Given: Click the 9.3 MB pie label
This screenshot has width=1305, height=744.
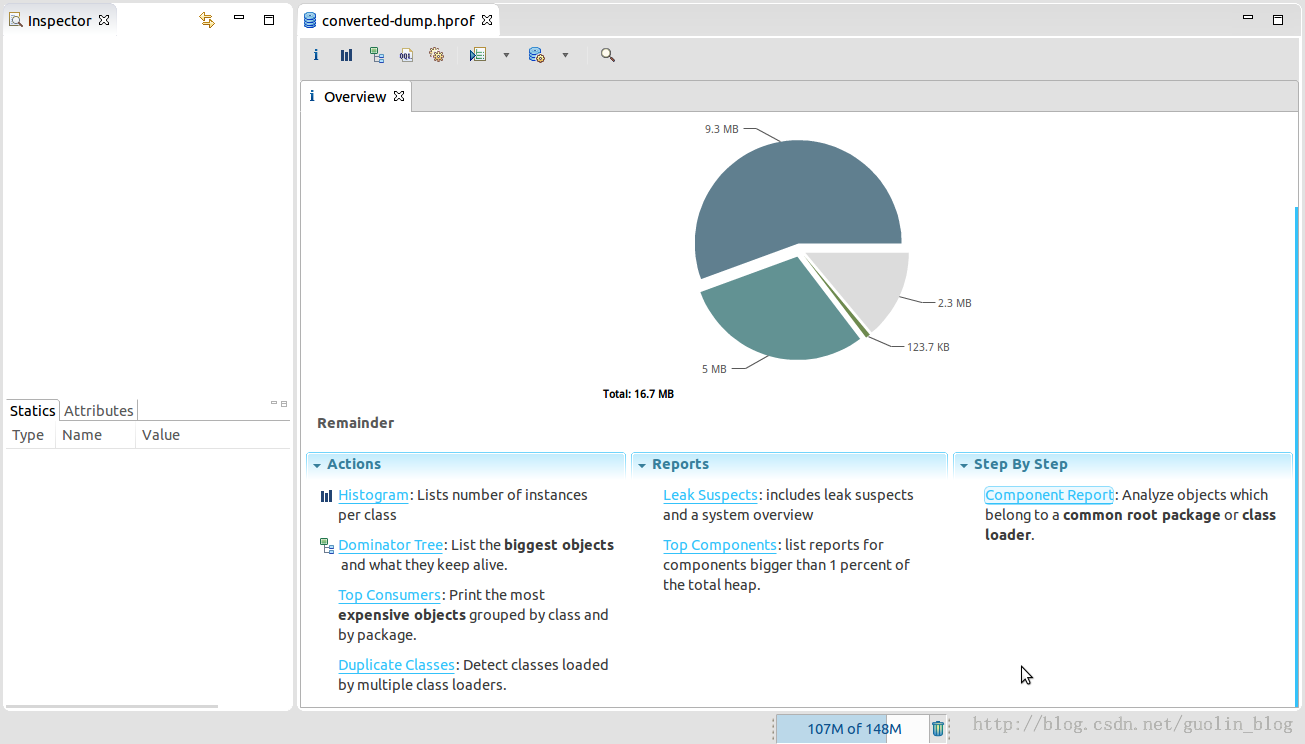Looking at the screenshot, I should [x=721, y=129].
